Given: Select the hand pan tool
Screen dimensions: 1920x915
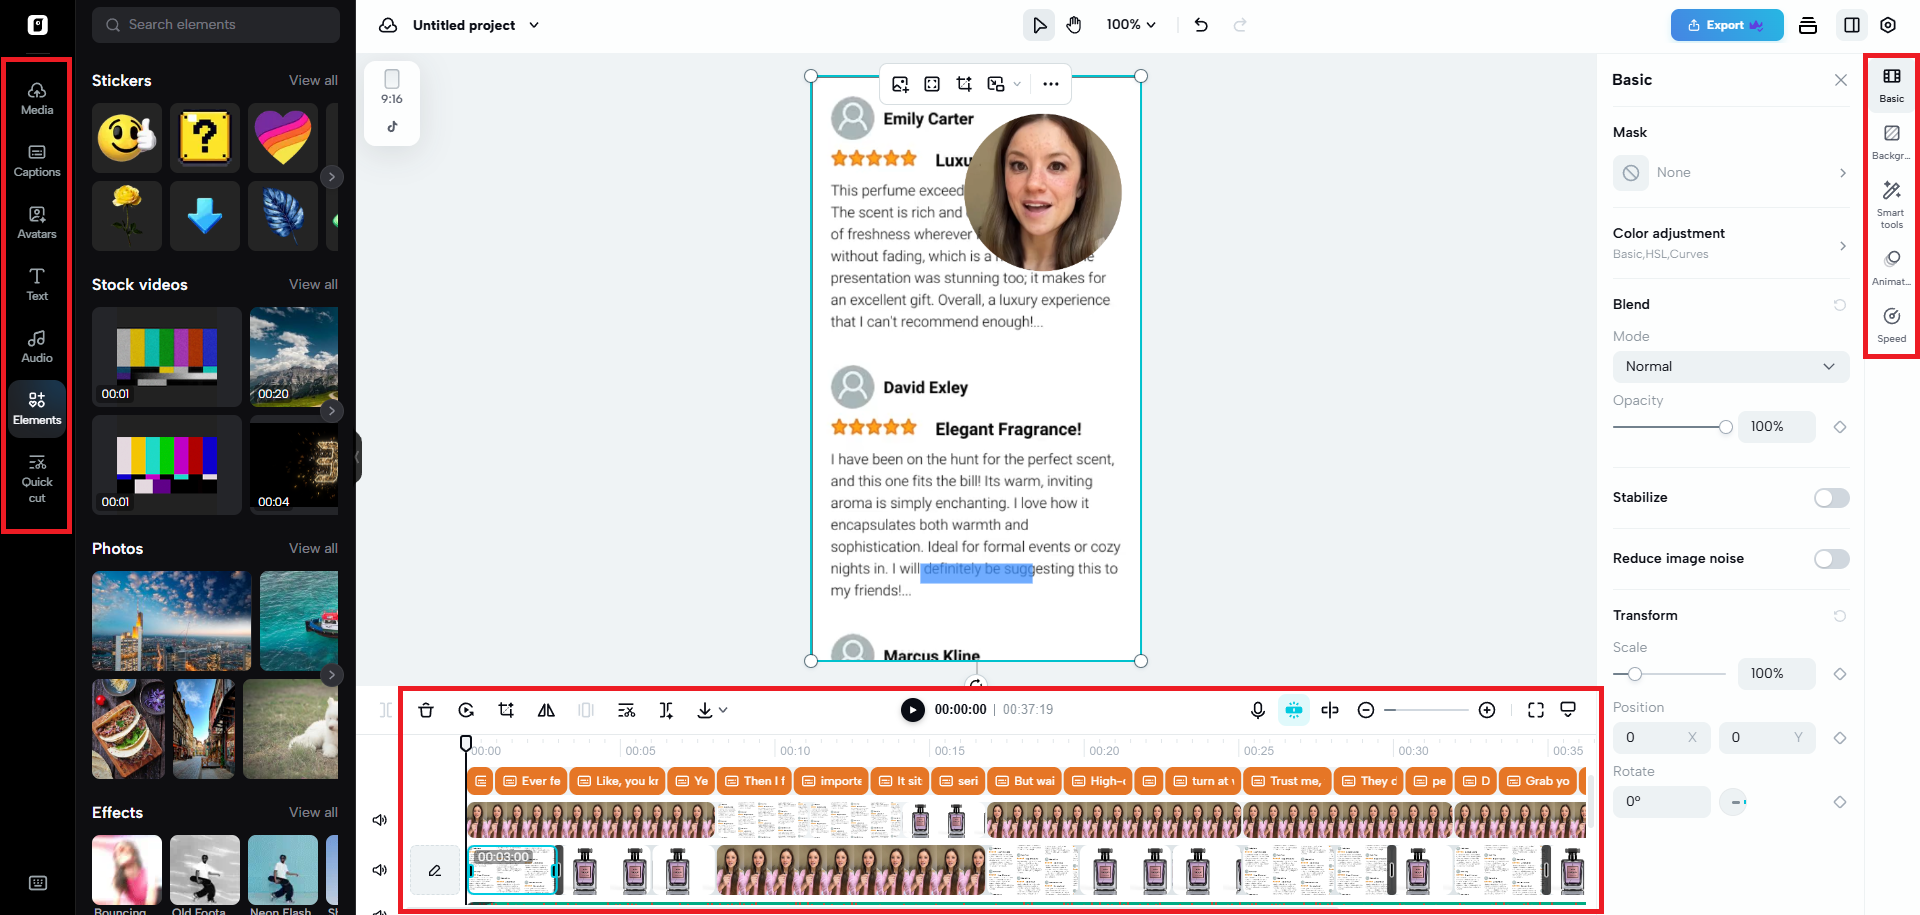Looking at the screenshot, I should tap(1074, 25).
